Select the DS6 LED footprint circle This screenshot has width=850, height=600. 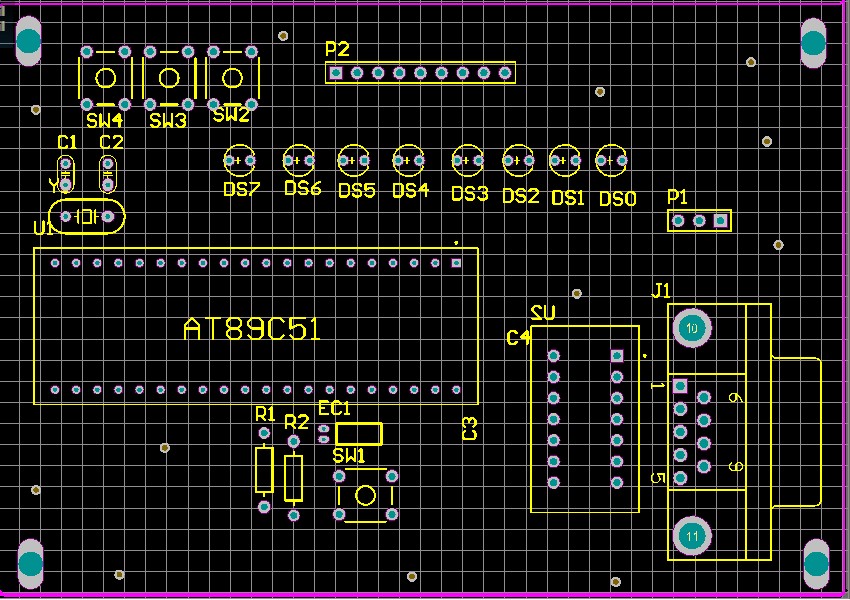(299, 160)
